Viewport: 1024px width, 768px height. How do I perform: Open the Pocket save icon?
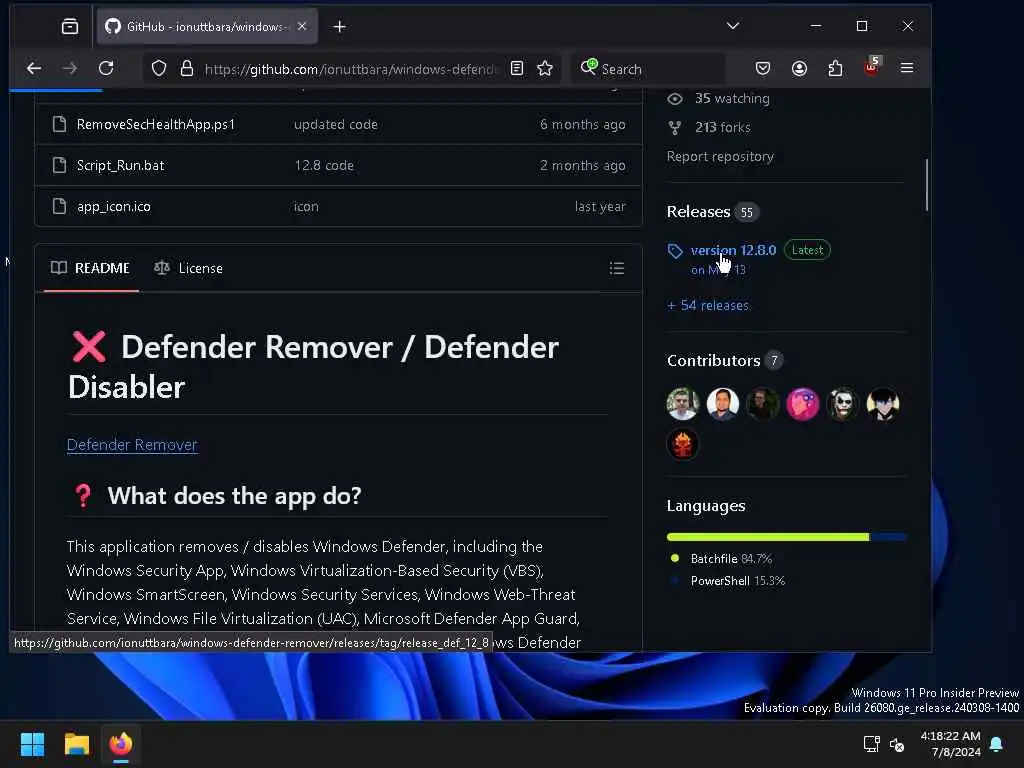tap(763, 68)
